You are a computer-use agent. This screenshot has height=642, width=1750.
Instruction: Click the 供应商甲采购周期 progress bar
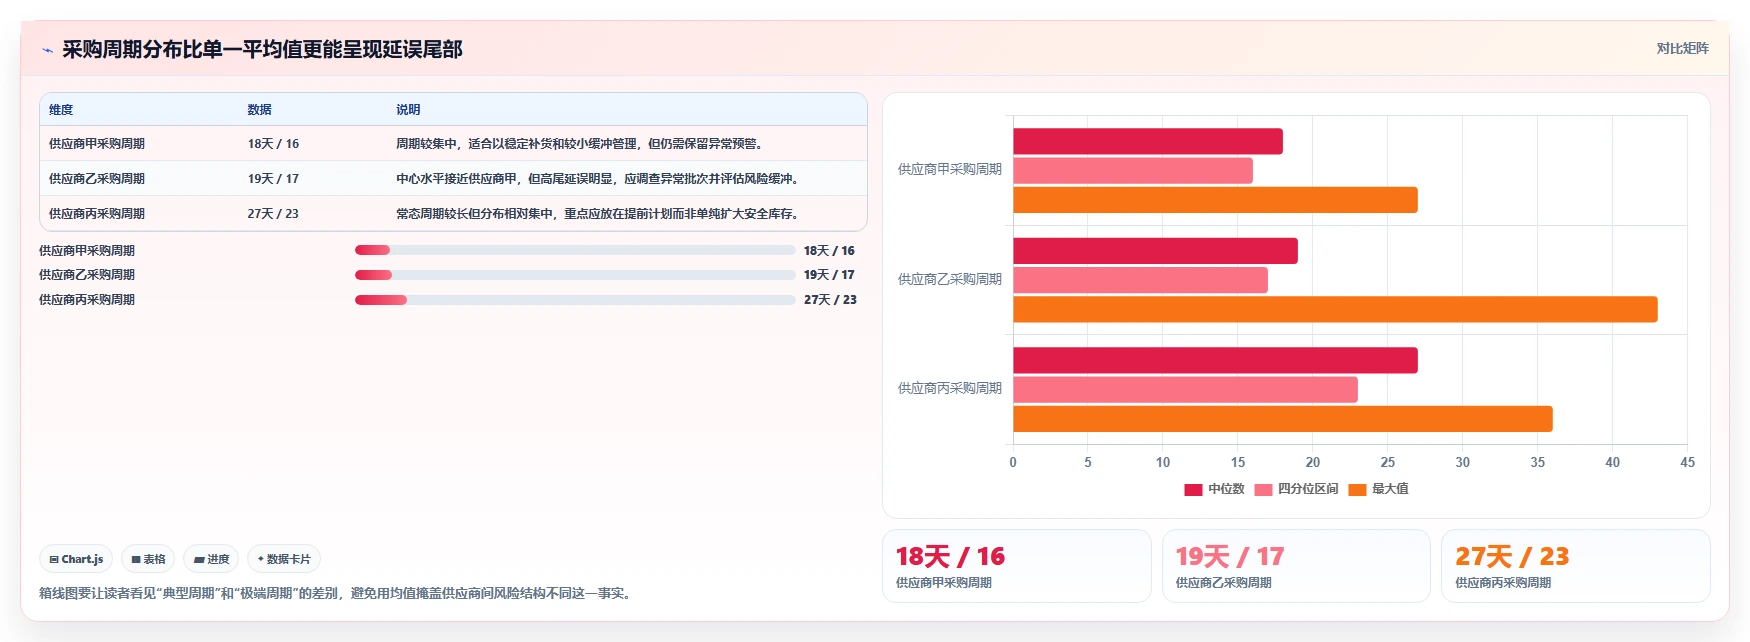575,250
